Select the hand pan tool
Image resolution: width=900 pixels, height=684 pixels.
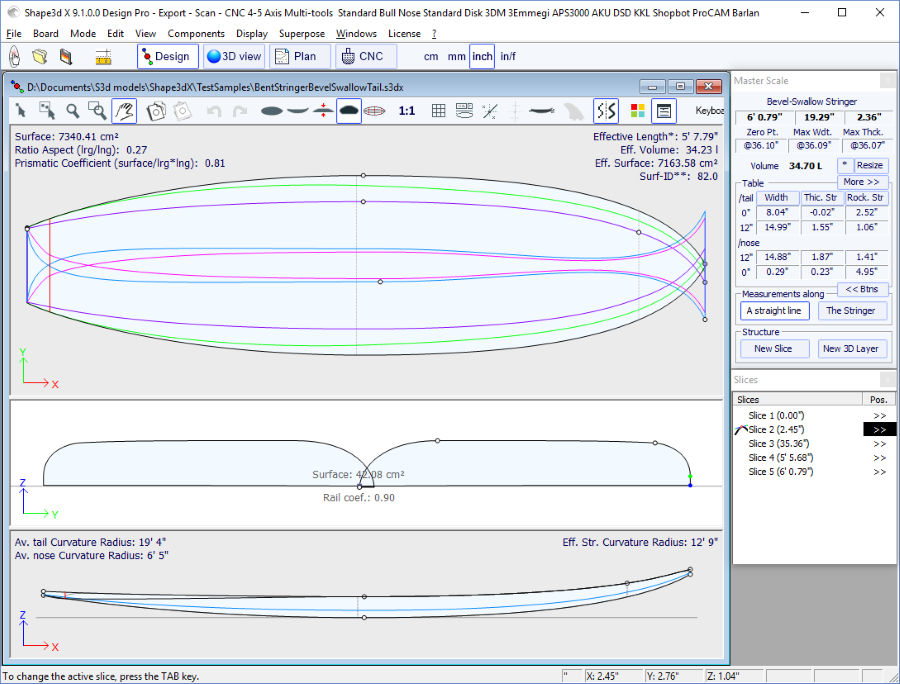124,111
